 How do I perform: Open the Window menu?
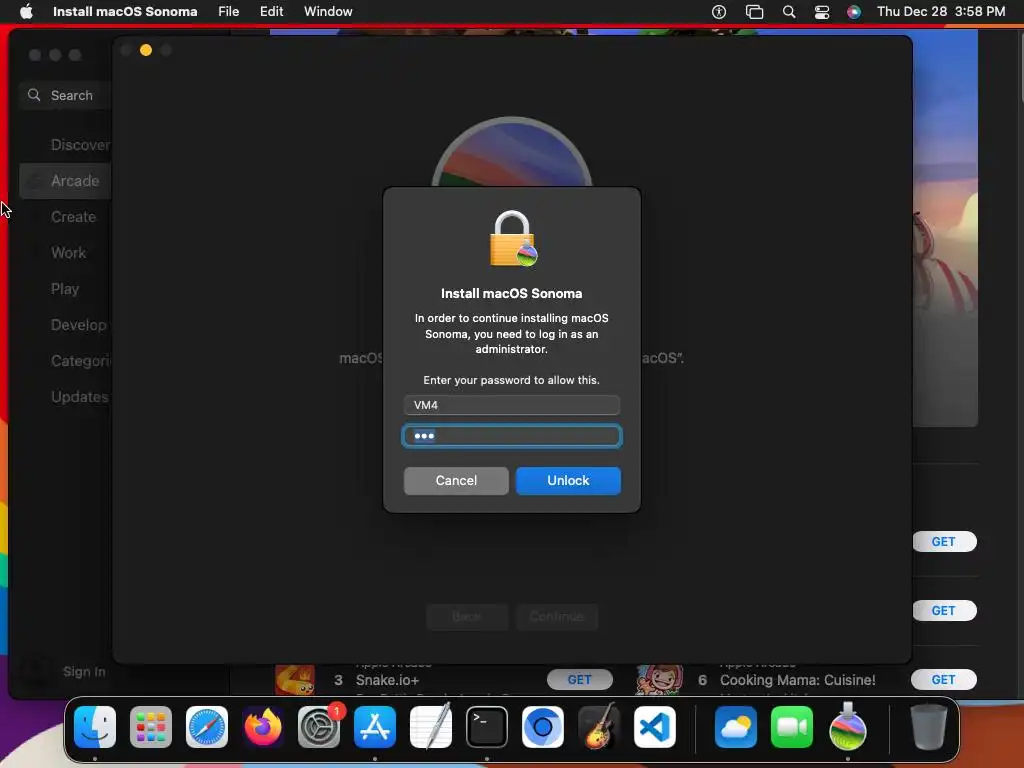328,11
